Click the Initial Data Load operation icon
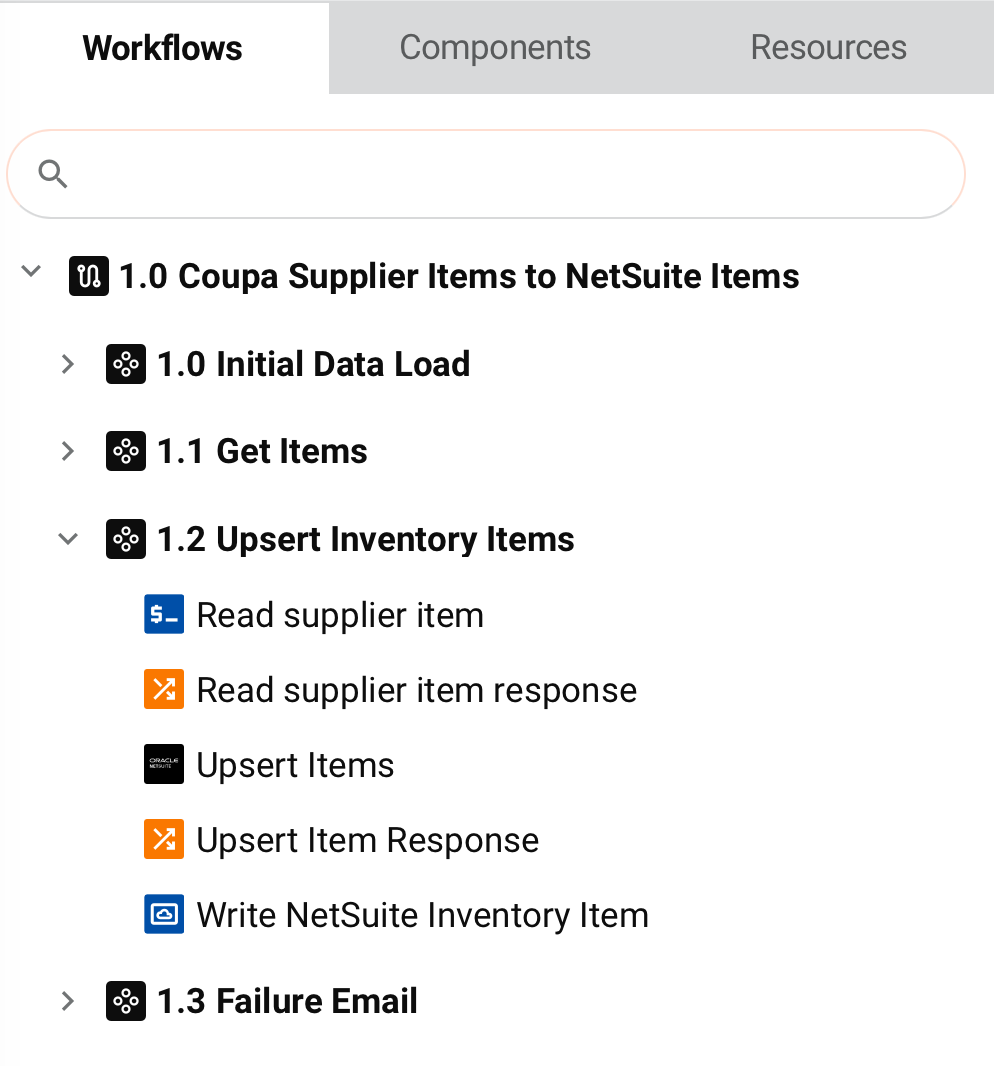 point(126,364)
